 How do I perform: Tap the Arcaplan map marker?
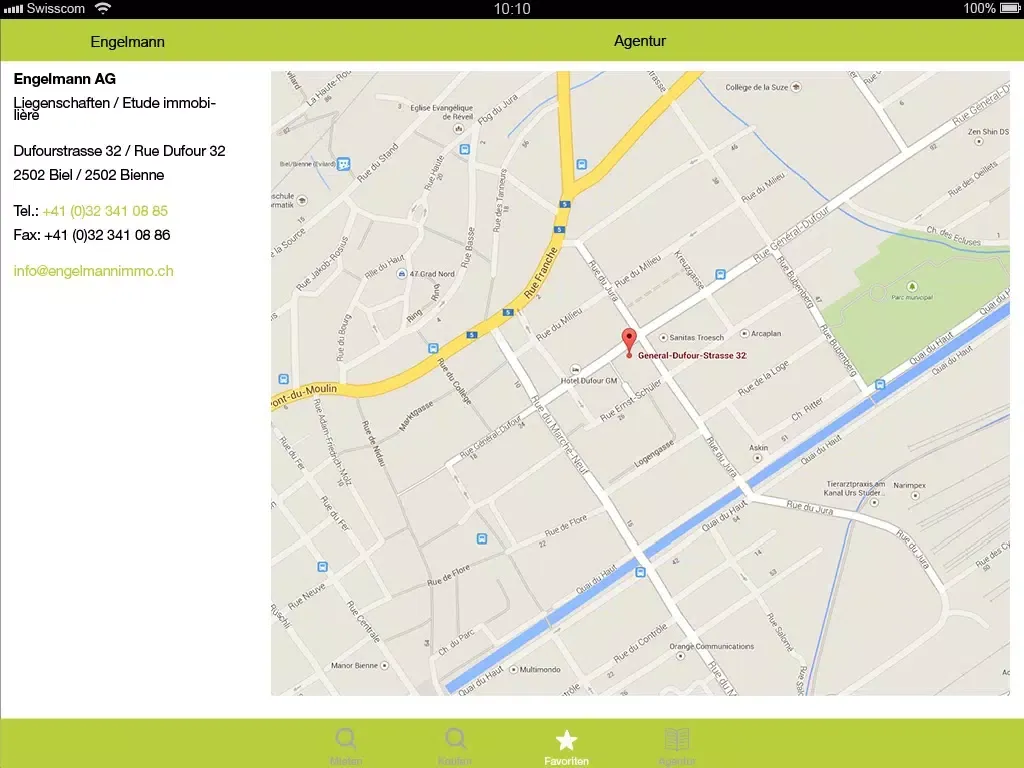(x=744, y=333)
